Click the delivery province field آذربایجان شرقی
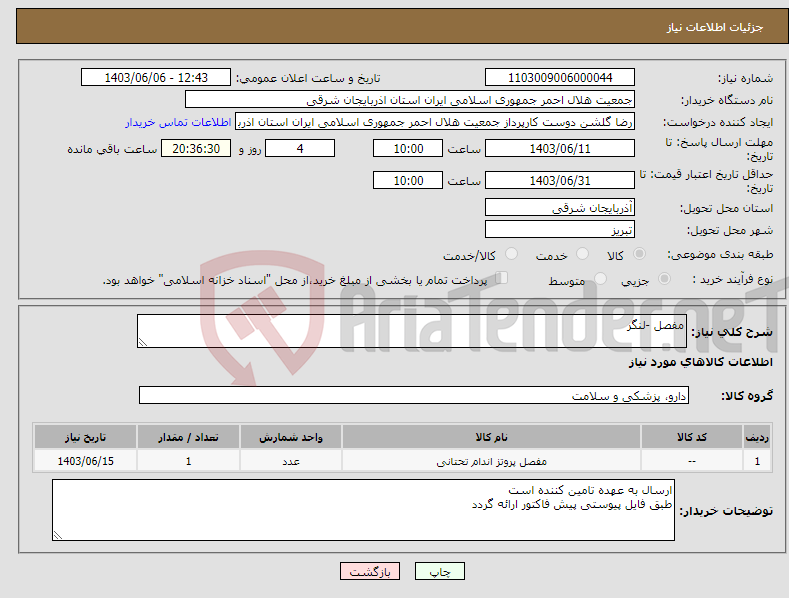The image size is (789, 598). pos(560,207)
